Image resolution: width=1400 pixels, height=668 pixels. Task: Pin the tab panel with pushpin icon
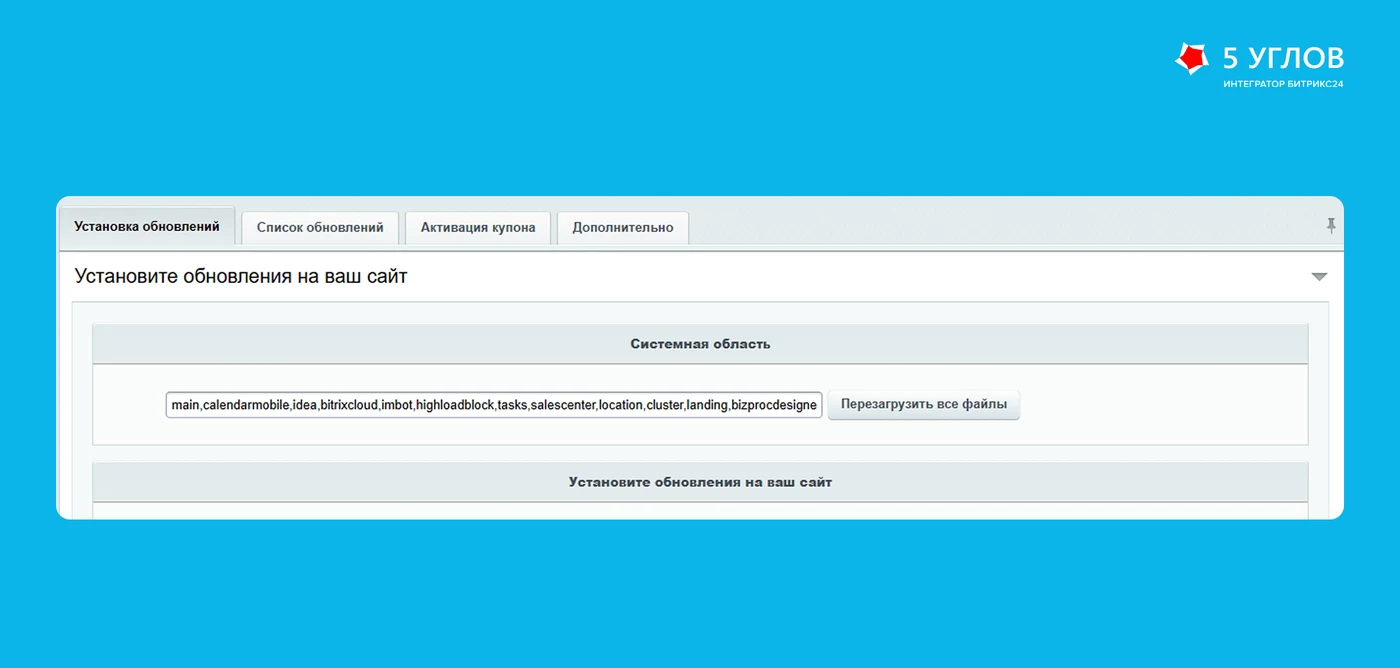click(1331, 226)
